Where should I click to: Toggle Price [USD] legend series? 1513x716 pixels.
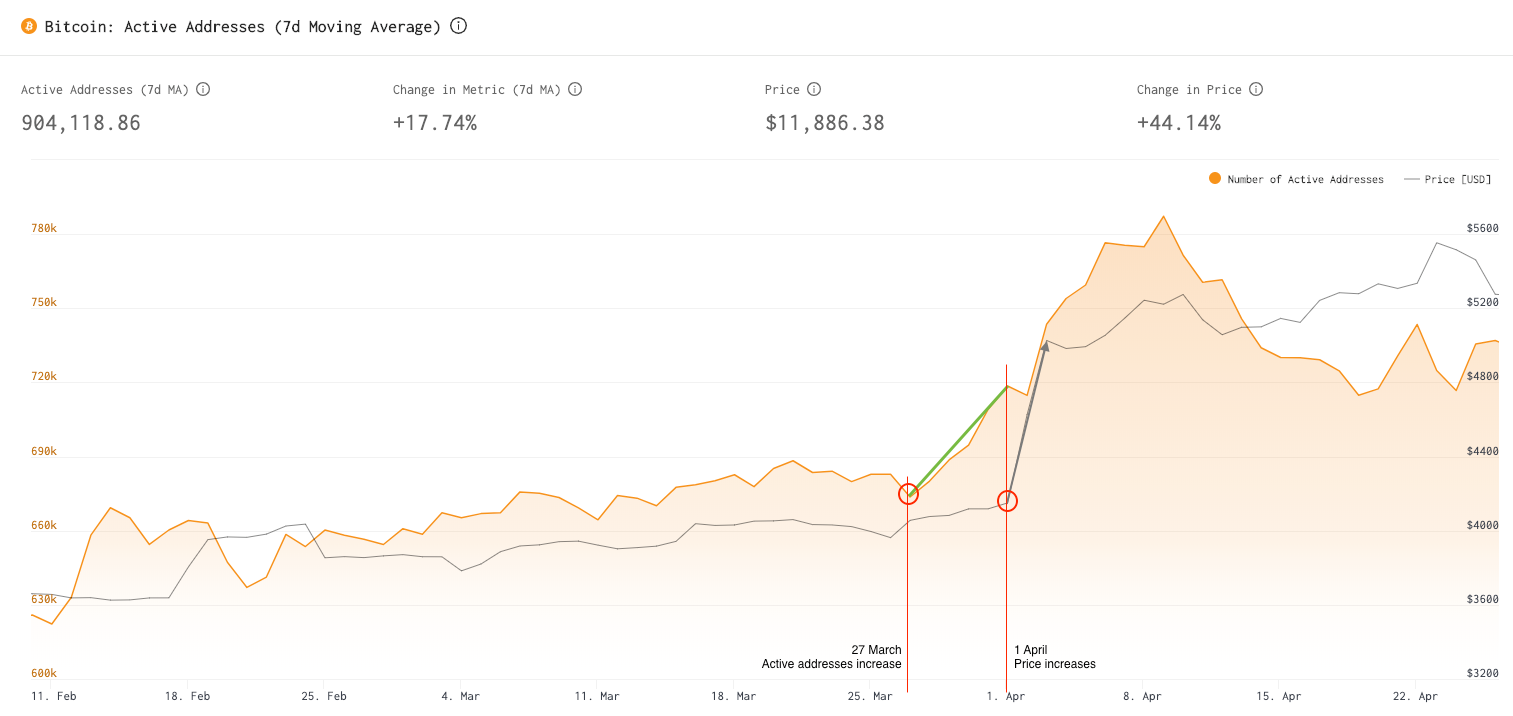1447,179
